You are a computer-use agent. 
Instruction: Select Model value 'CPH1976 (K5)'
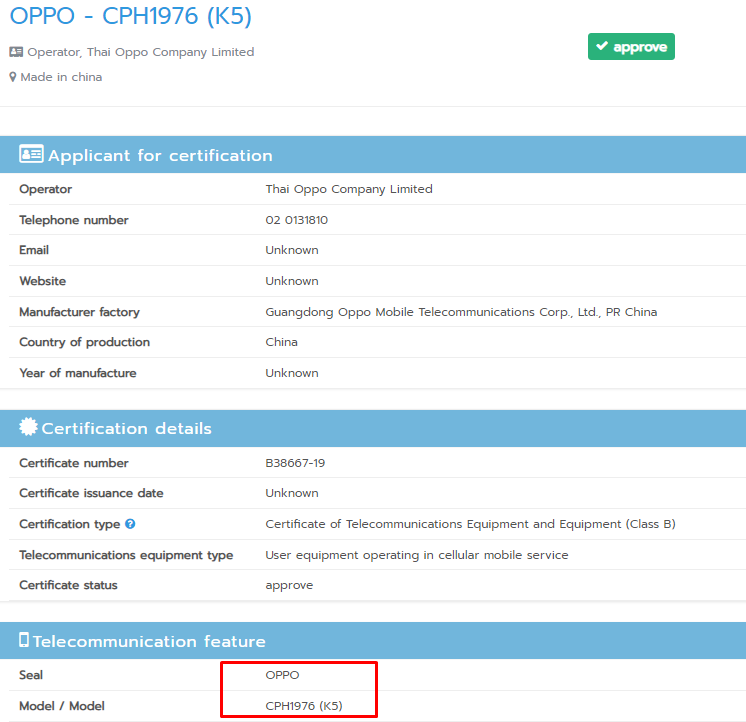304,706
